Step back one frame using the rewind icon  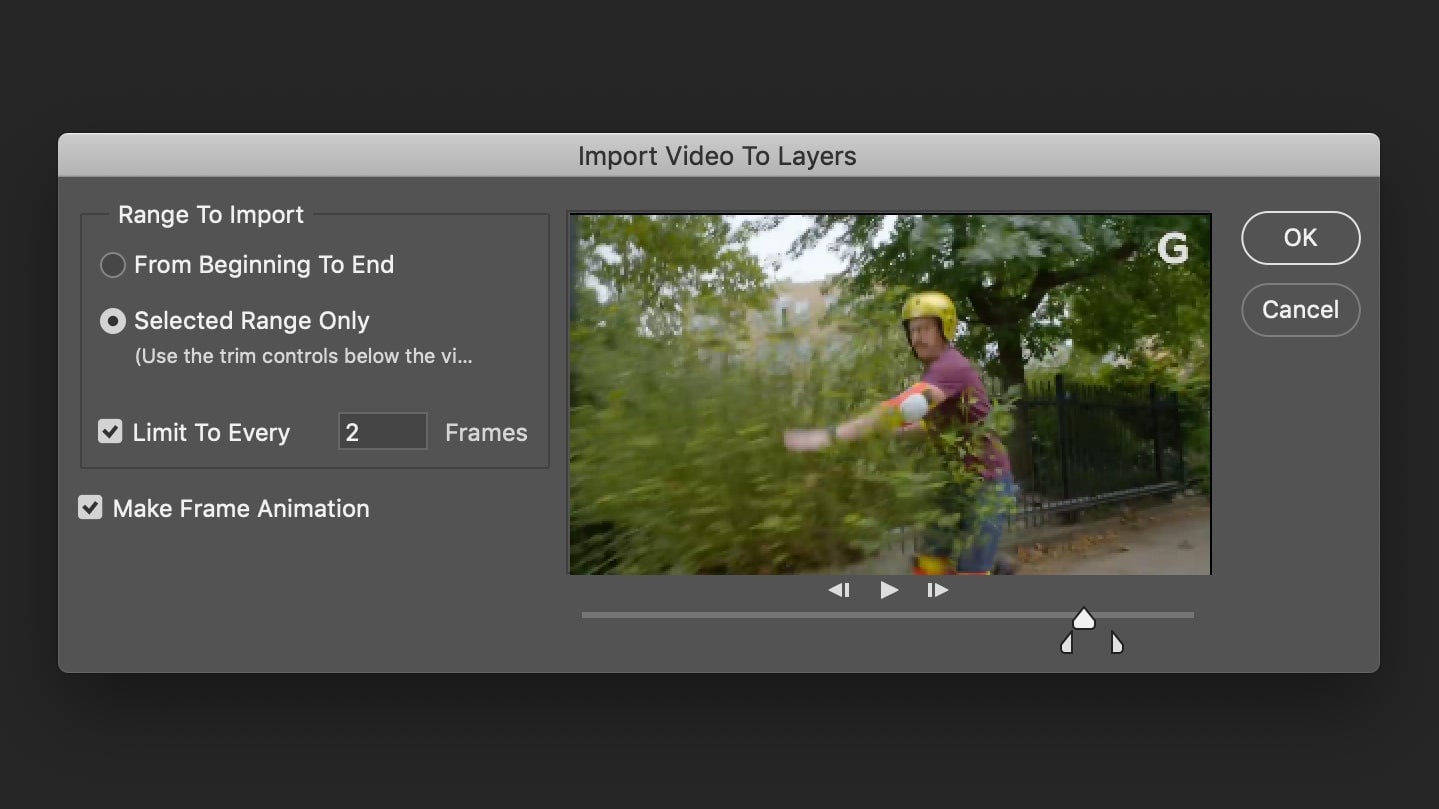(x=839, y=590)
